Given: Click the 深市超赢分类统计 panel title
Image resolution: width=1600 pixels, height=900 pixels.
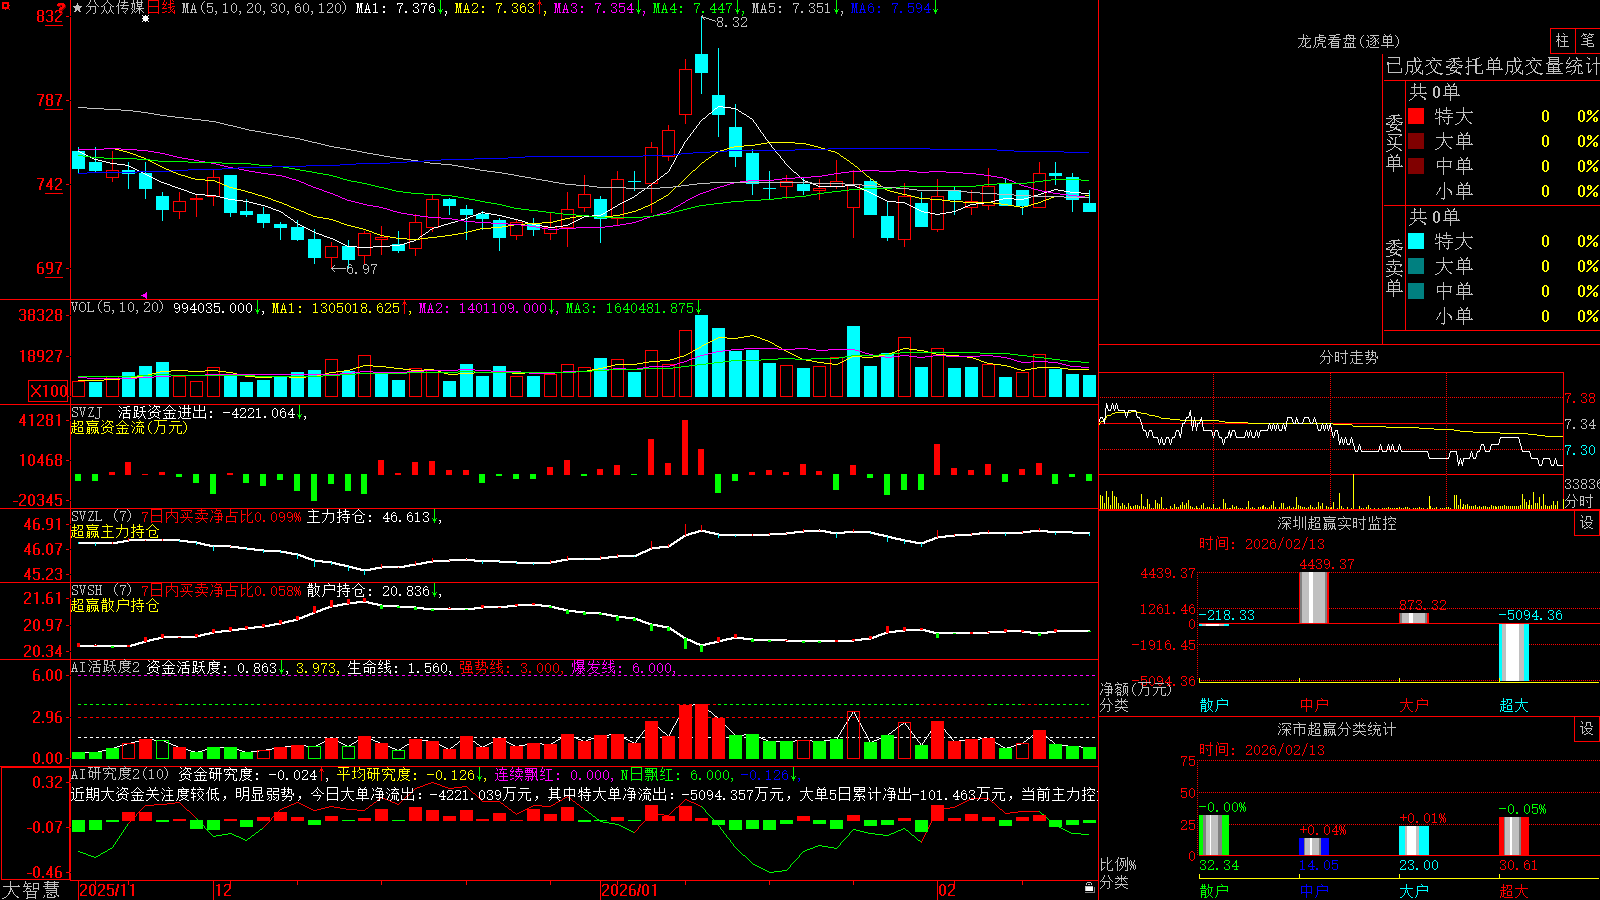Looking at the screenshot, I should pyautogui.click(x=1337, y=729).
